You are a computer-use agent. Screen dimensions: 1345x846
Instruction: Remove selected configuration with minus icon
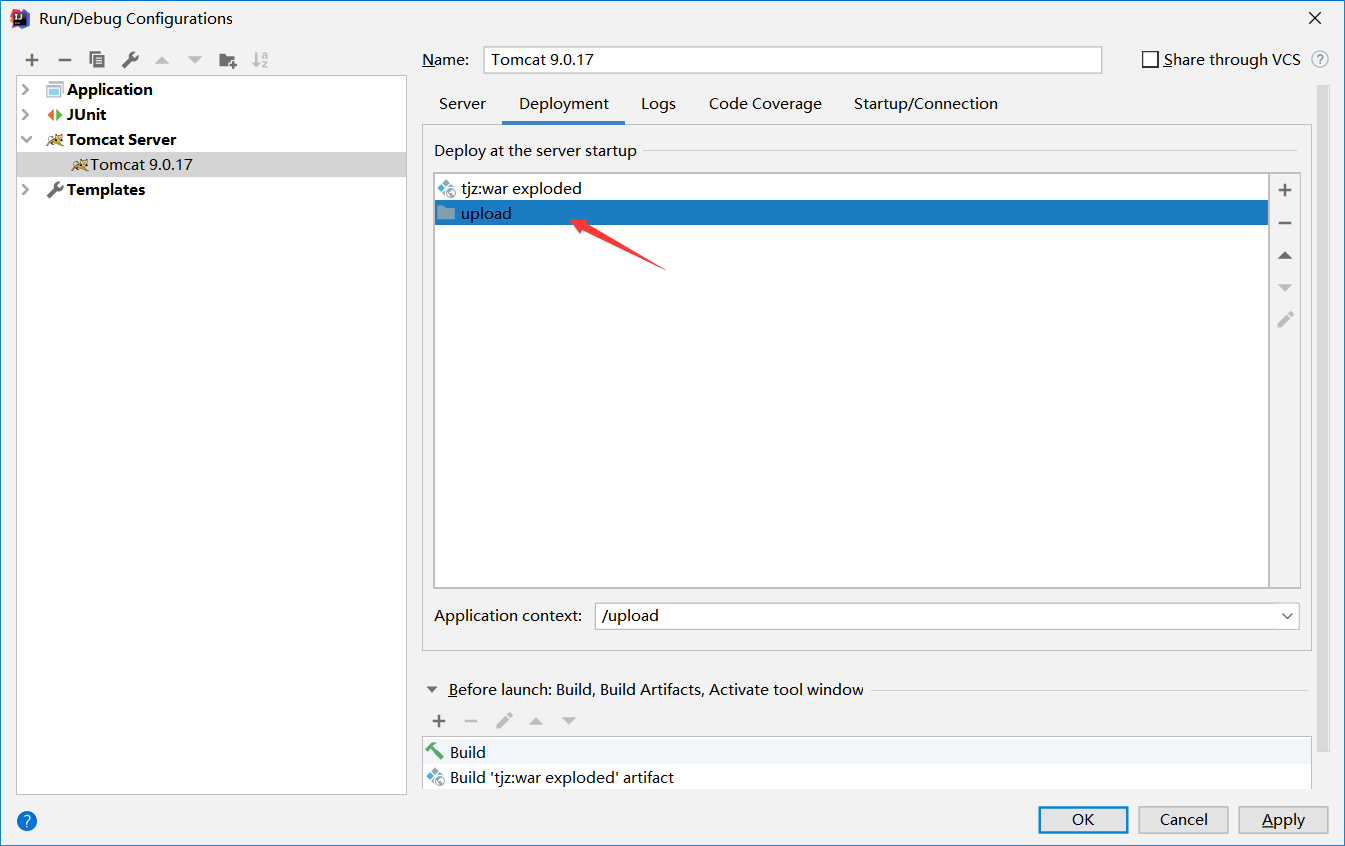coord(65,60)
